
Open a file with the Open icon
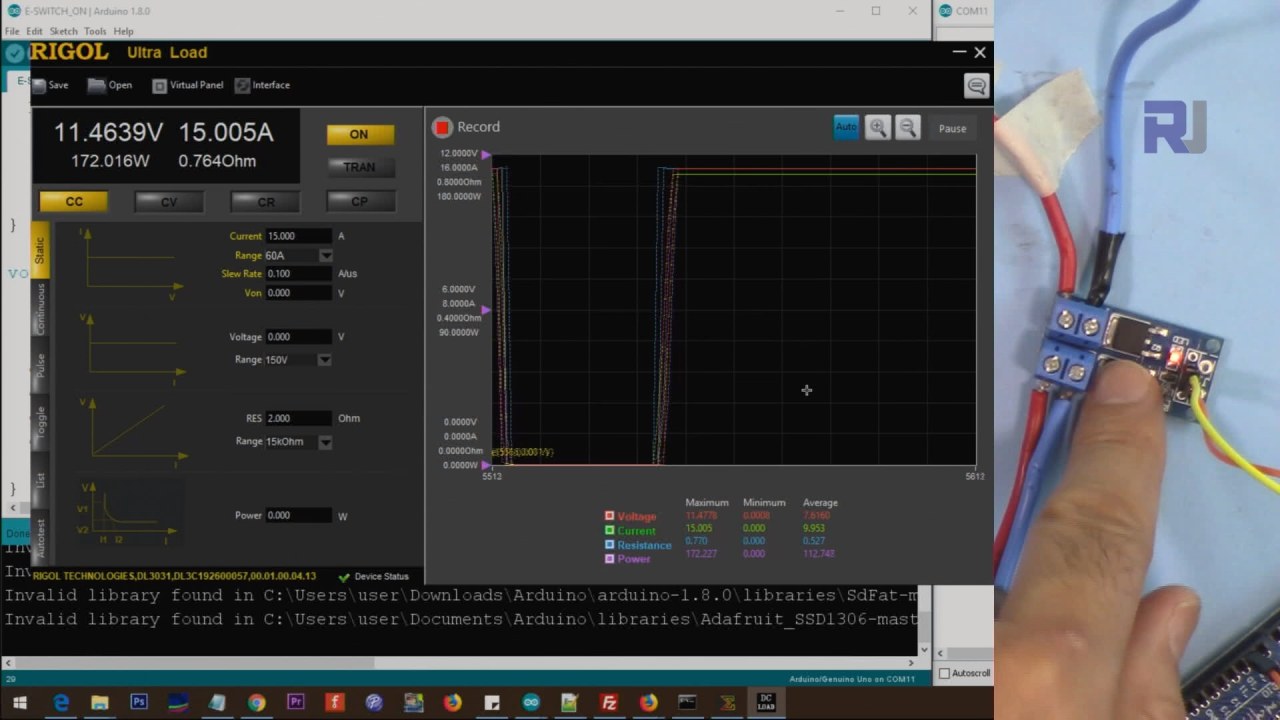pyautogui.click(x=97, y=86)
